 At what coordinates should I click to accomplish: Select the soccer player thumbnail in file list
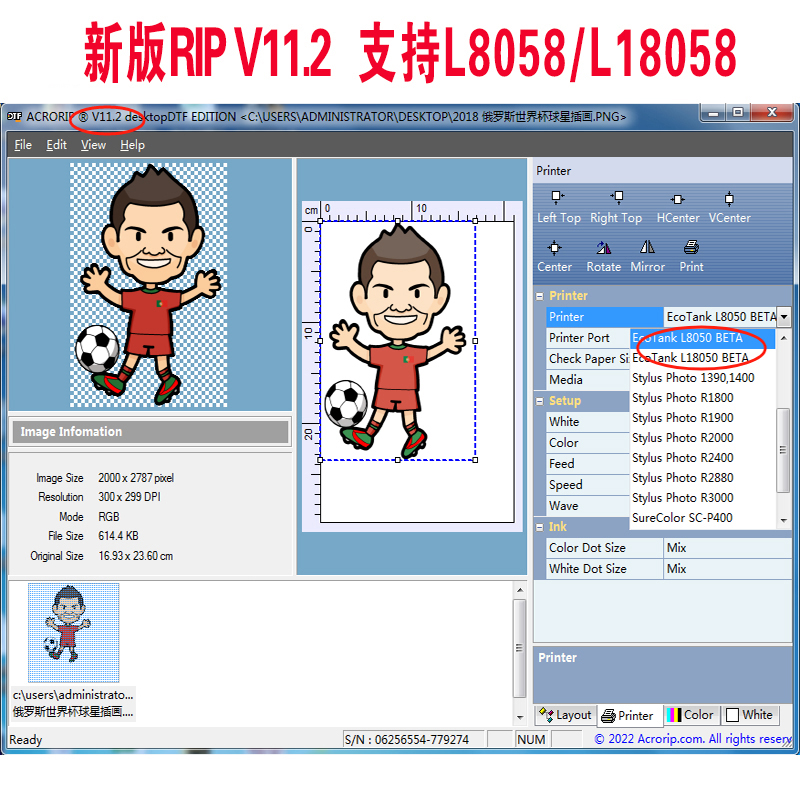pos(73,633)
